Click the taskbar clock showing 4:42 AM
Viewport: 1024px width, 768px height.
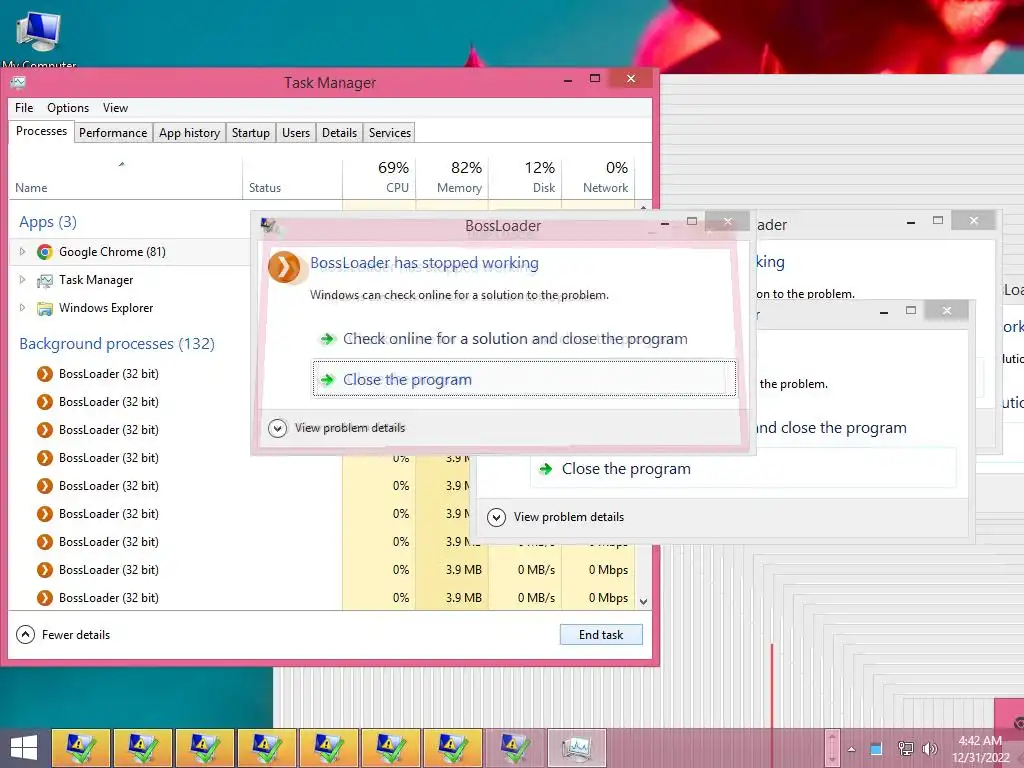pyautogui.click(x=980, y=749)
